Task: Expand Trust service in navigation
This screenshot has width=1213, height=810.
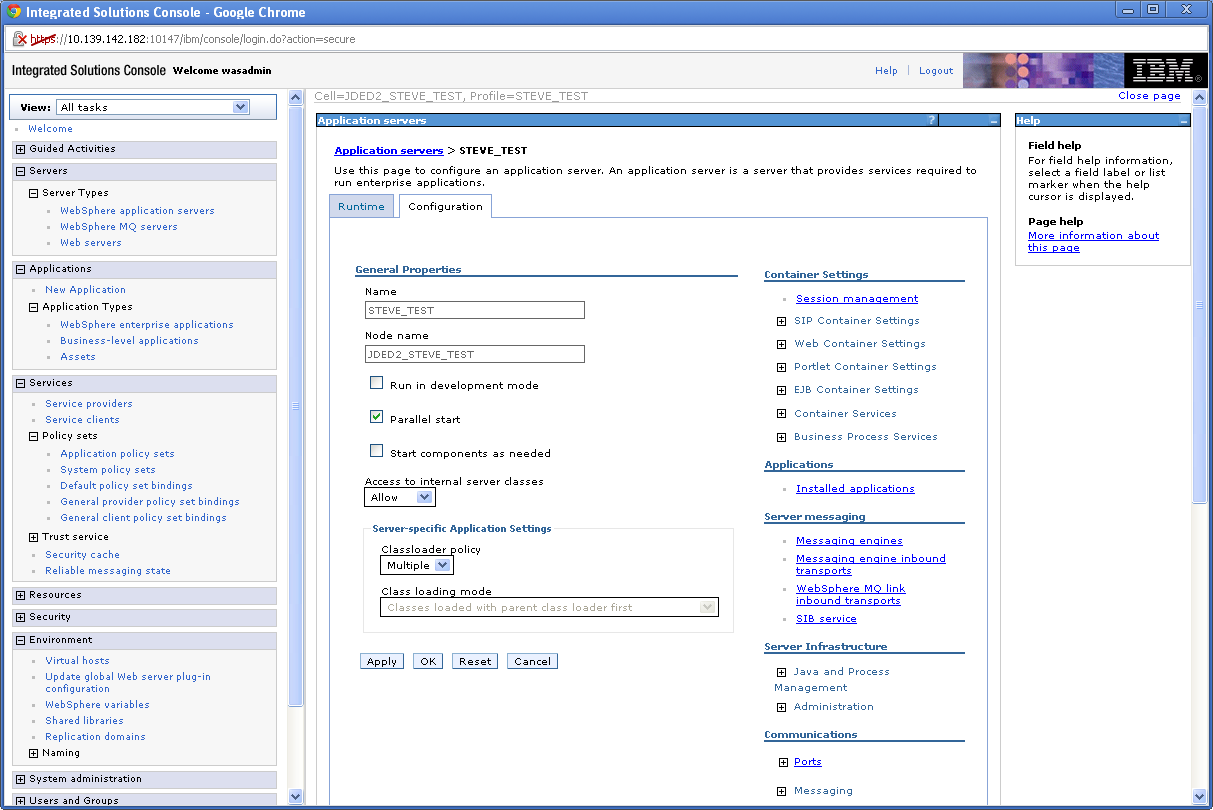Action: coord(34,537)
